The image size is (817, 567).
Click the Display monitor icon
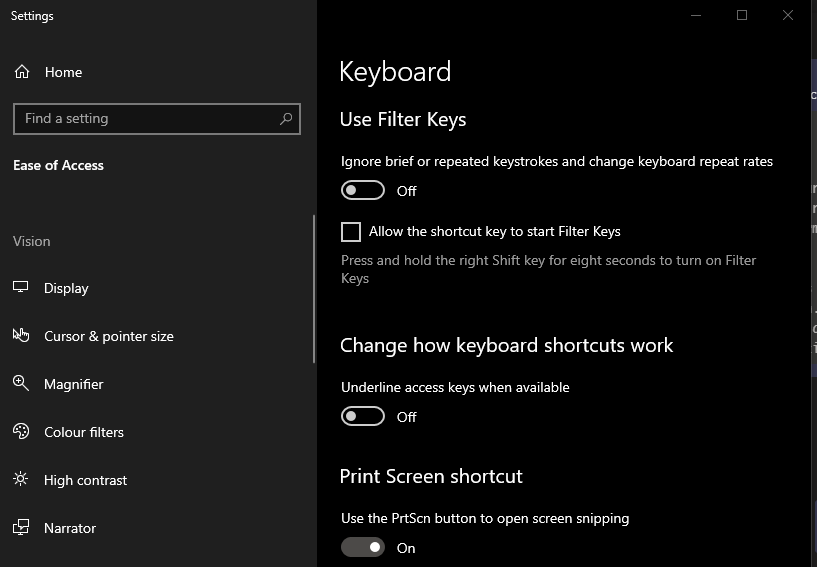click(x=21, y=287)
